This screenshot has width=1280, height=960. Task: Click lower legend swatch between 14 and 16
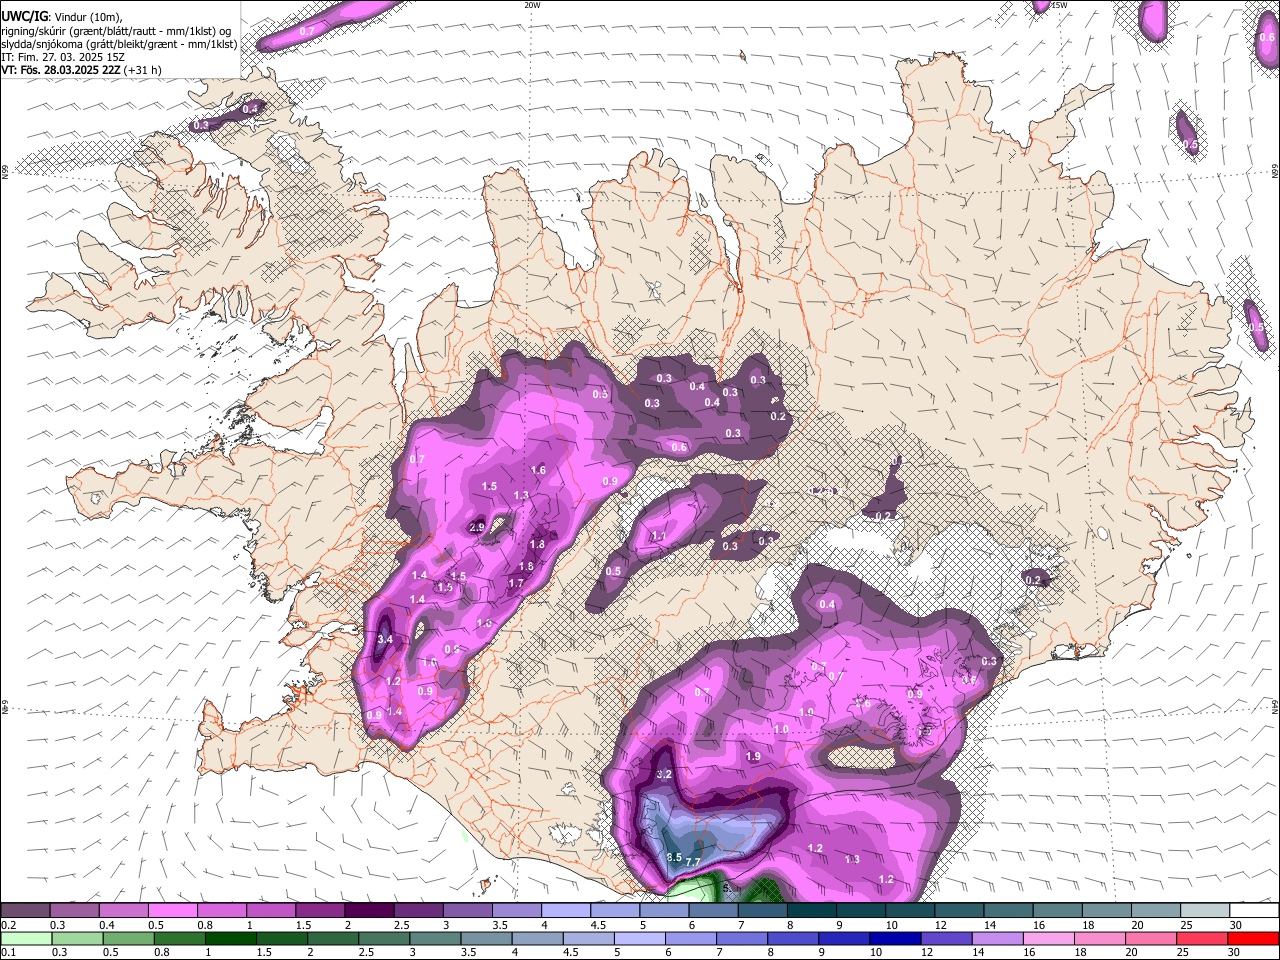click(996, 938)
